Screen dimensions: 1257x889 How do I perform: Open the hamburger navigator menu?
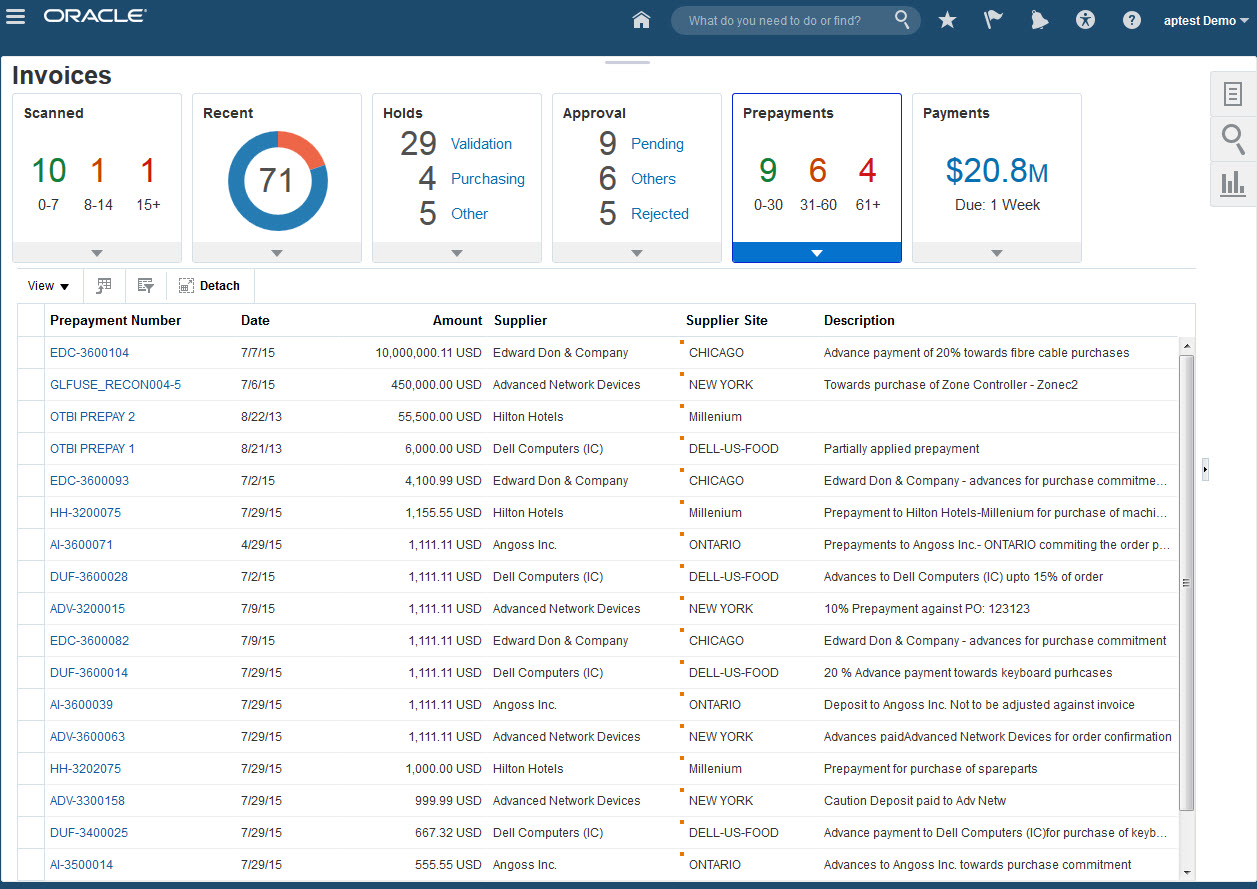click(x=16, y=17)
